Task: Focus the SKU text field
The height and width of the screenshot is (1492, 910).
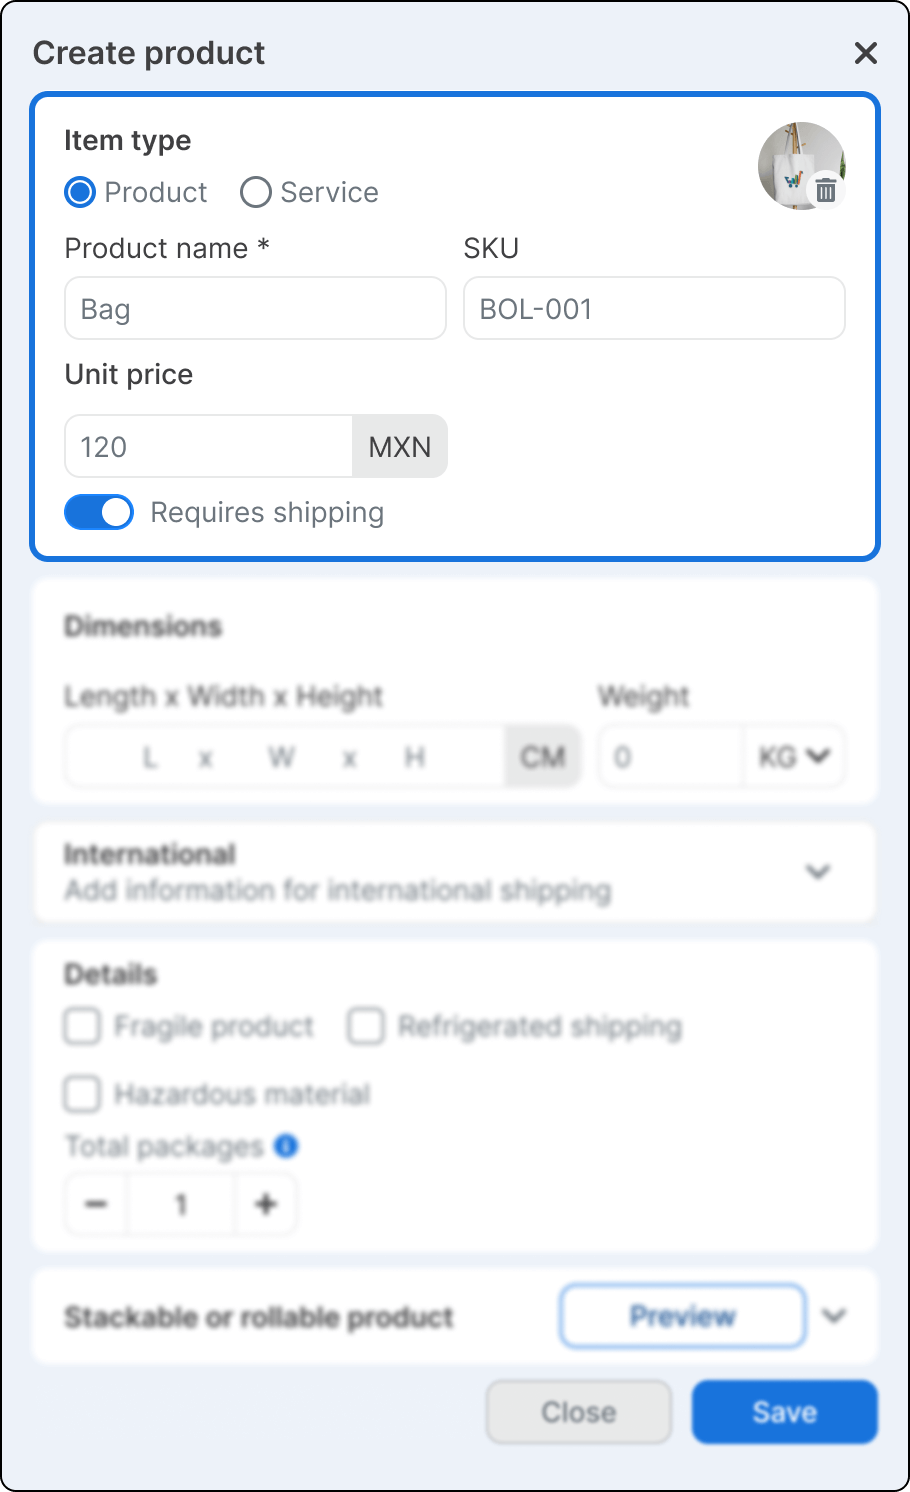Action: point(654,309)
